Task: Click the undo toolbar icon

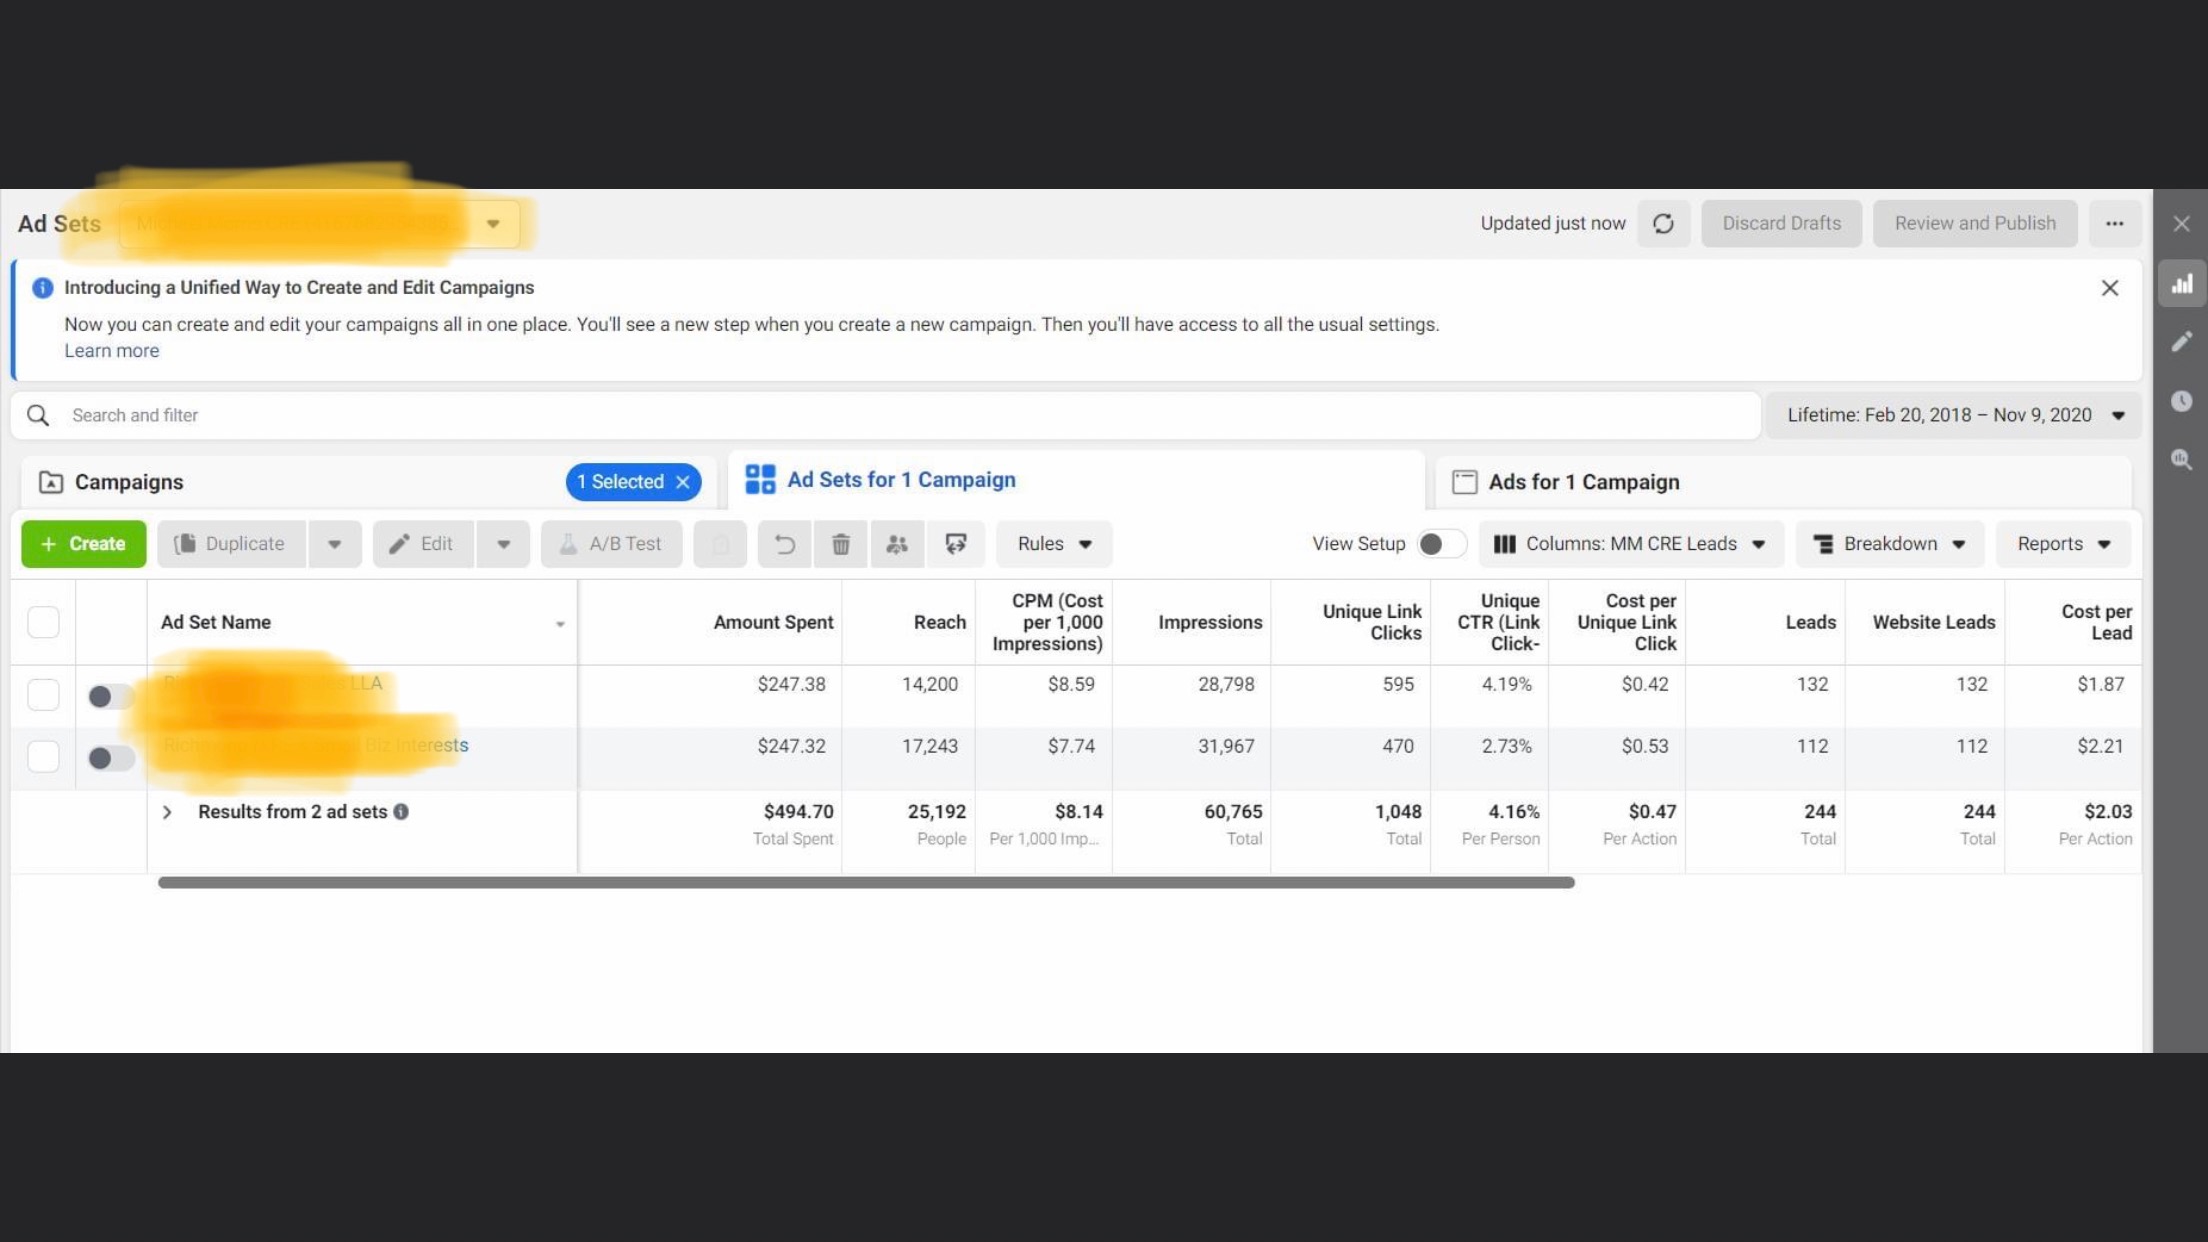Action: click(x=785, y=544)
